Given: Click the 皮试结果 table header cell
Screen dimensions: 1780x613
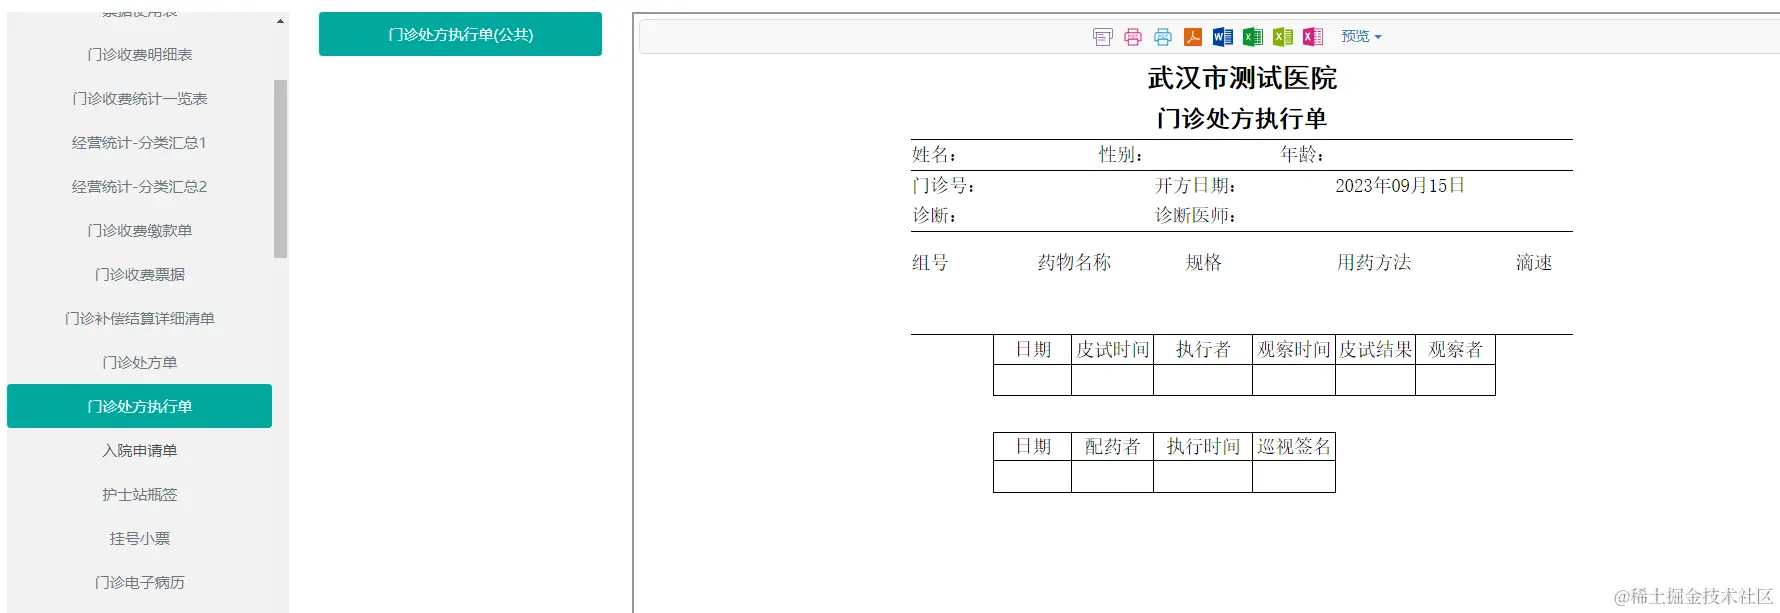Looking at the screenshot, I should click(1375, 350).
